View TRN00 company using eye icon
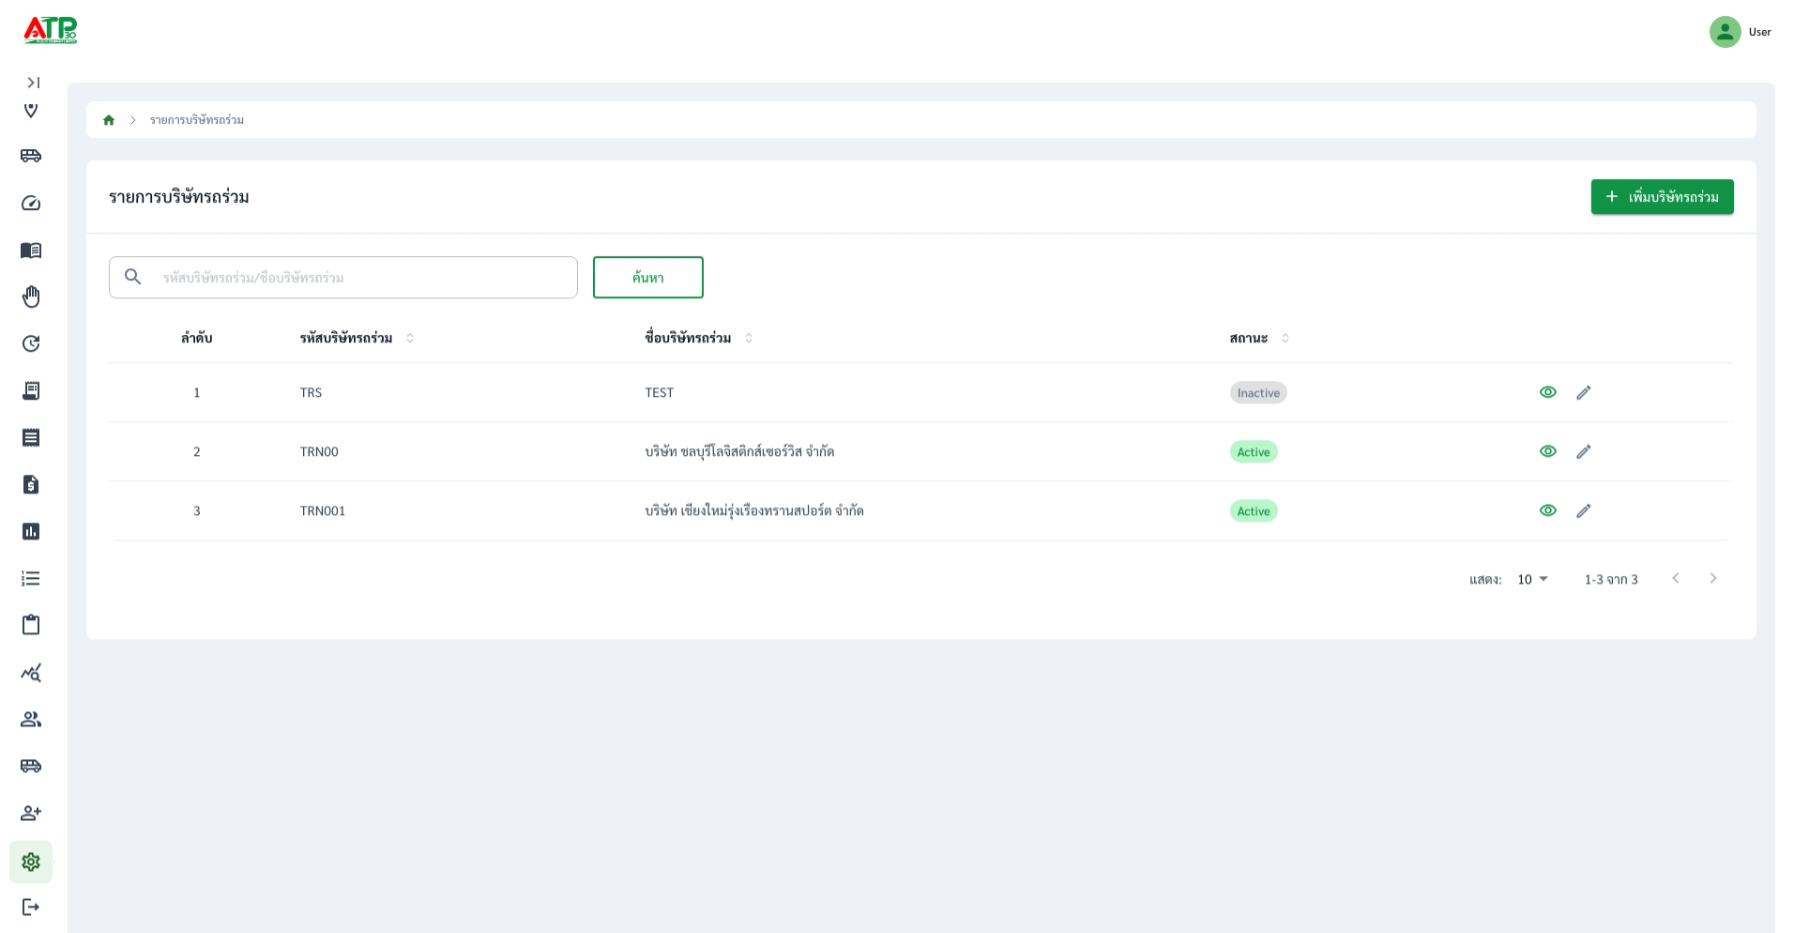The image size is (1794, 933). pos(1548,452)
